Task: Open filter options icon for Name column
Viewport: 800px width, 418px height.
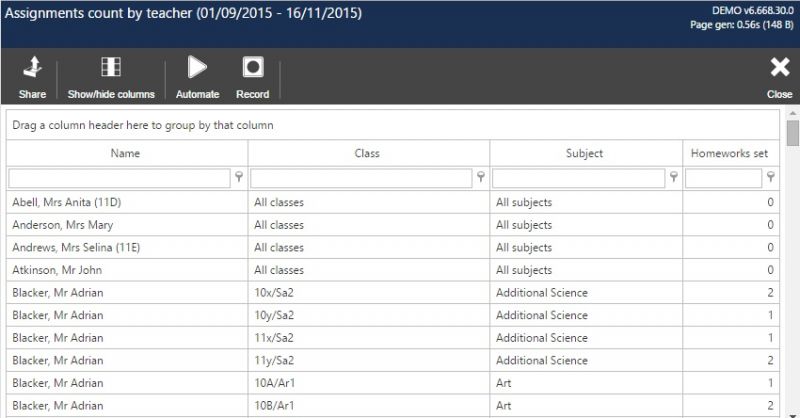Action: (239, 177)
